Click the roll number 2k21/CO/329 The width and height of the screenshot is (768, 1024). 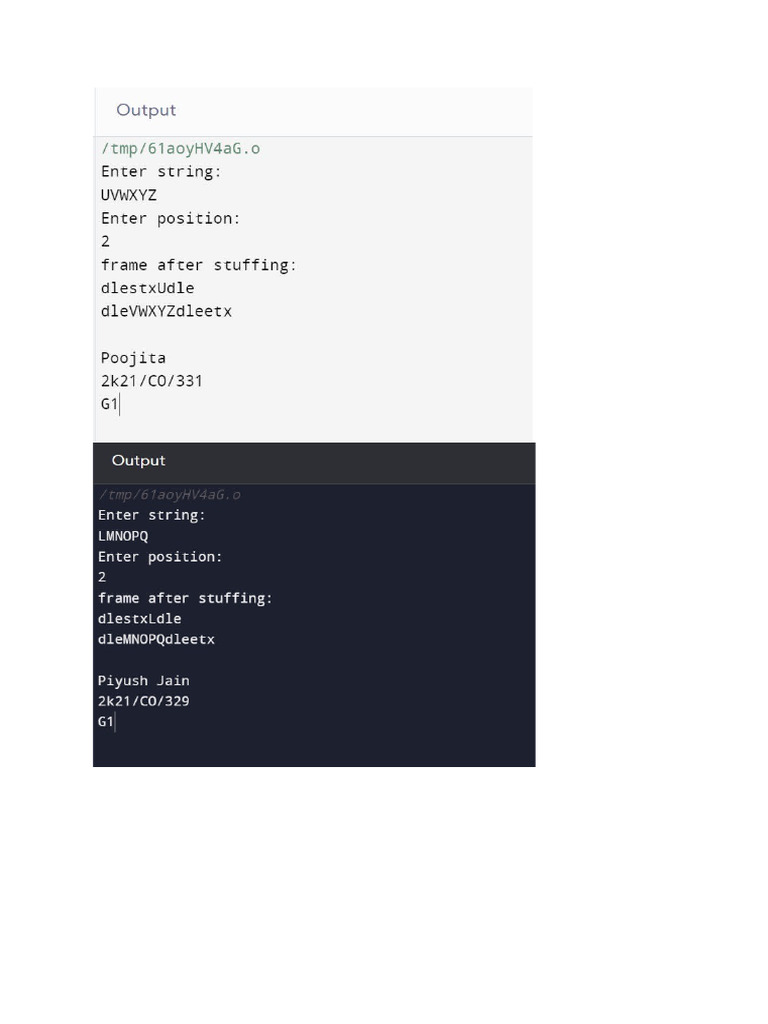(143, 701)
